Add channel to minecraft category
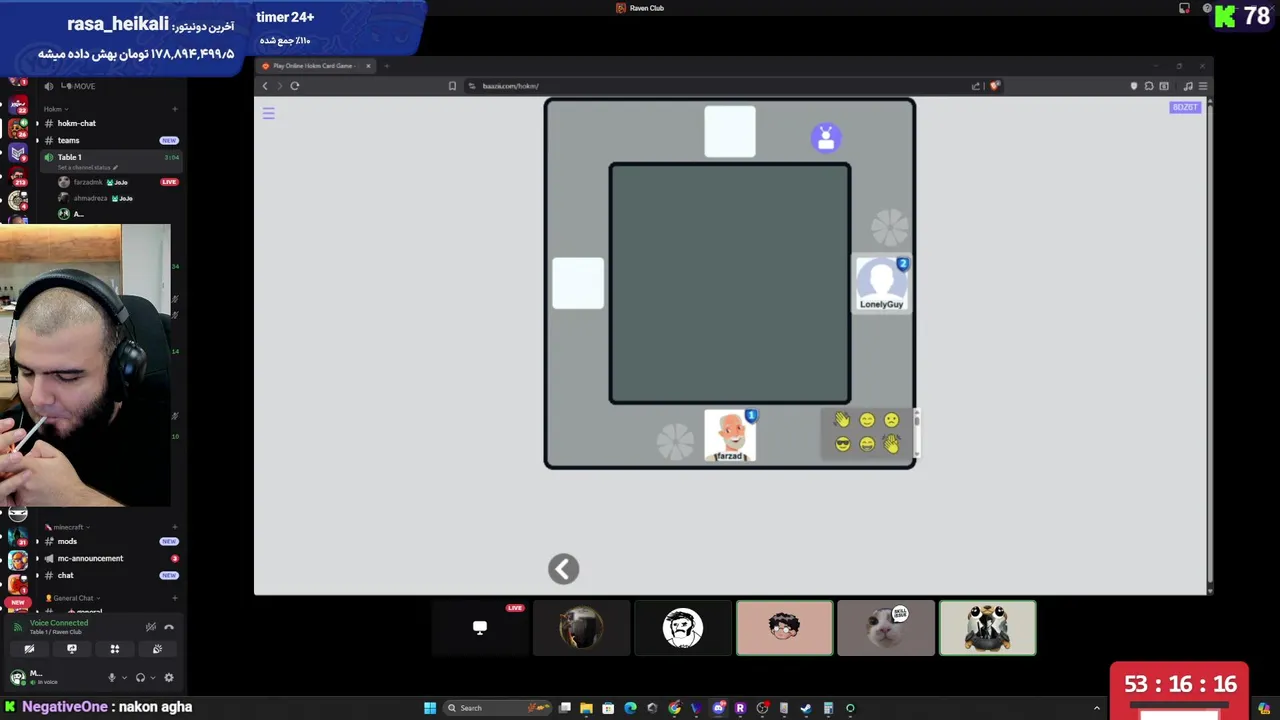Viewport: 1280px width, 720px height. 174,527
